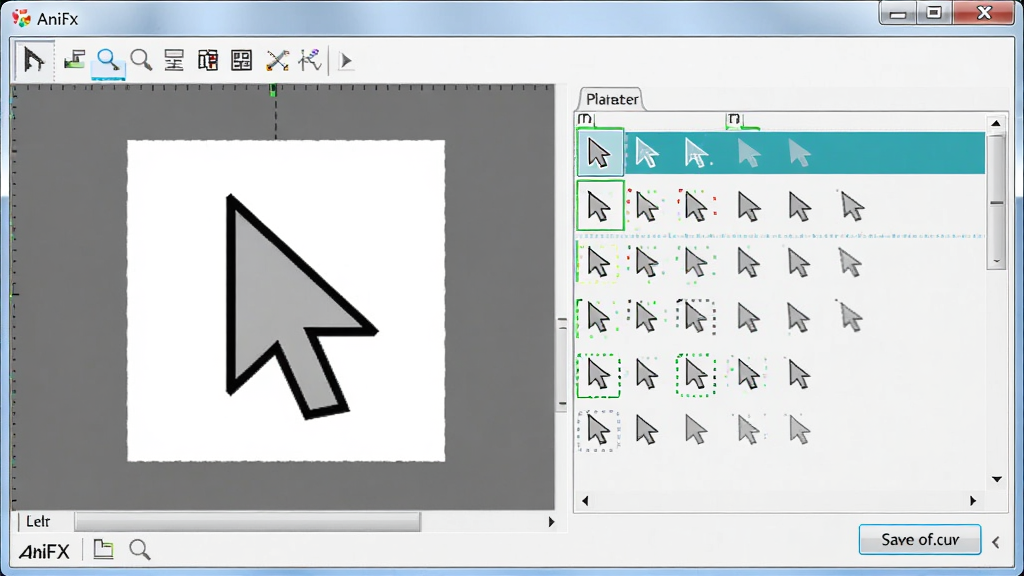This screenshot has height=576, width=1024.
Task: Select the first cursor frame in the bottom row
Action: [x=598, y=431]
